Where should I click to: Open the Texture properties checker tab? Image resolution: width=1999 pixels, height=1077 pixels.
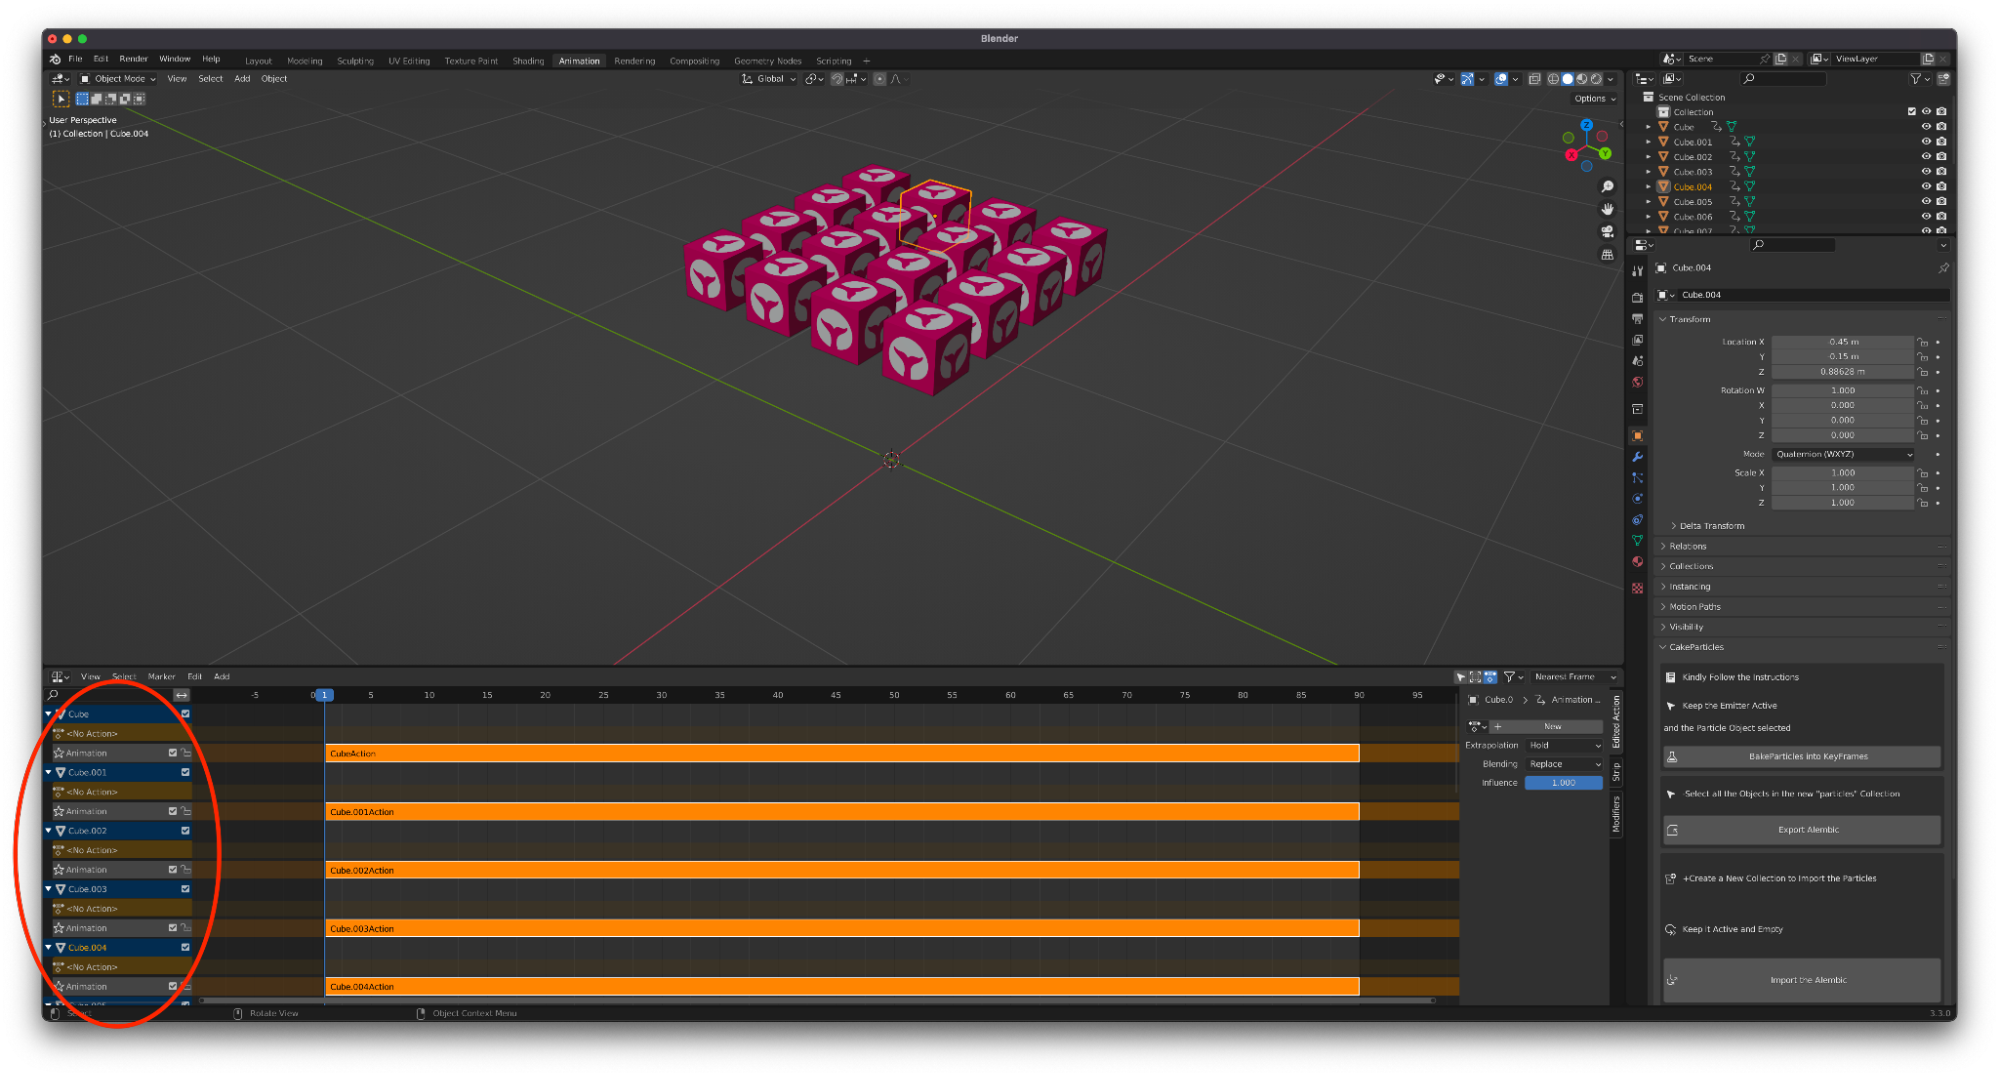tap(1637, 588)
